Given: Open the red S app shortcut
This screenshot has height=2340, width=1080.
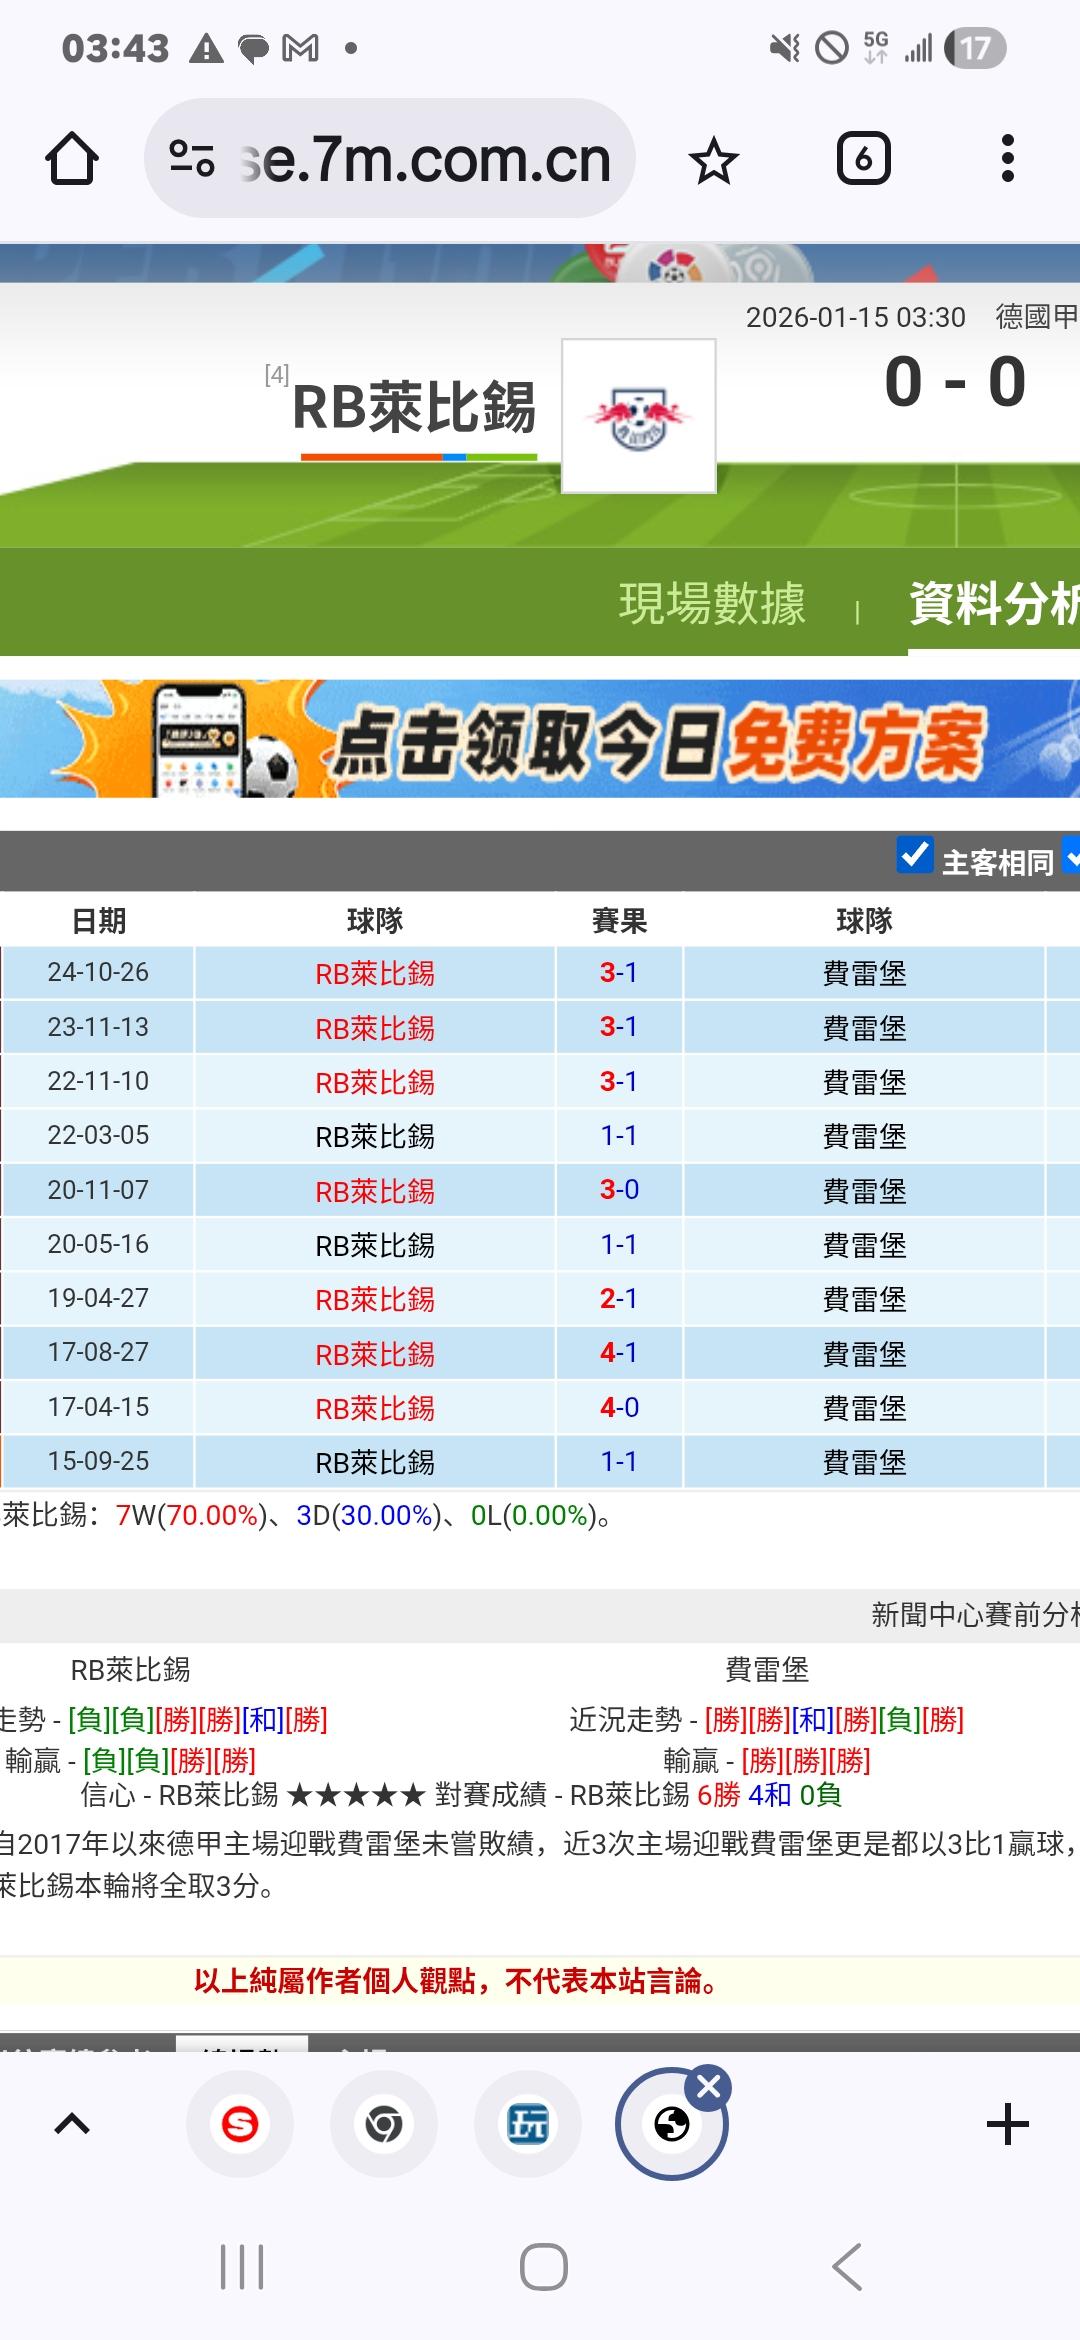Looking at the screenshot, I should tap(240, 2123).
